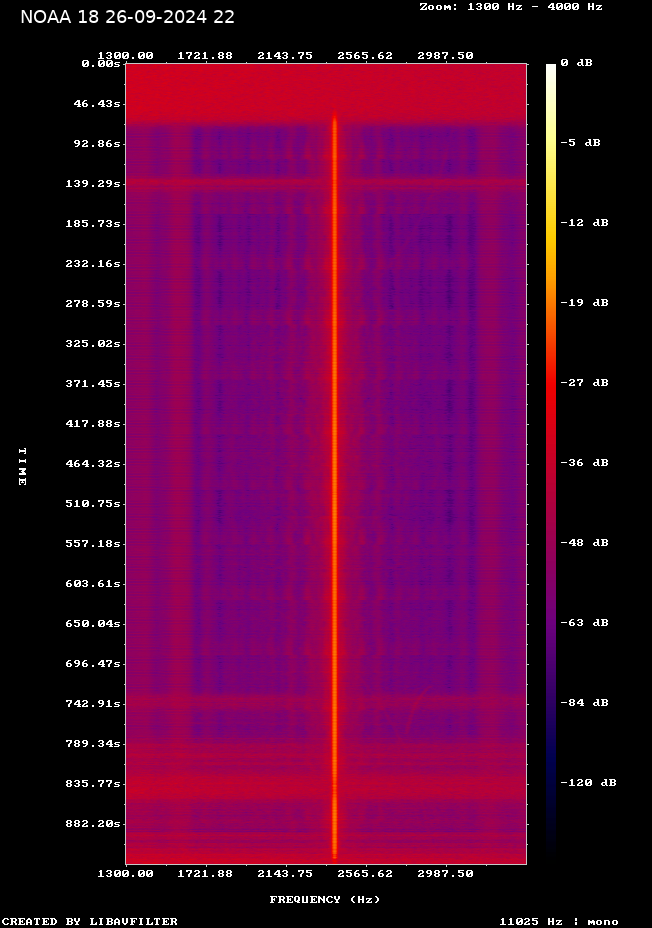This screenshot has height=928, width=652.
Task: Click the white top of the color bar
Action: [550, 70]
